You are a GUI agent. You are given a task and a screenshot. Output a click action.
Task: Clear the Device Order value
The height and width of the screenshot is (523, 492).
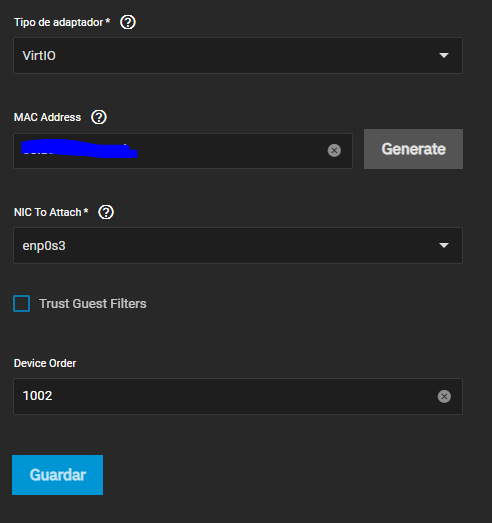pos(444,396)
